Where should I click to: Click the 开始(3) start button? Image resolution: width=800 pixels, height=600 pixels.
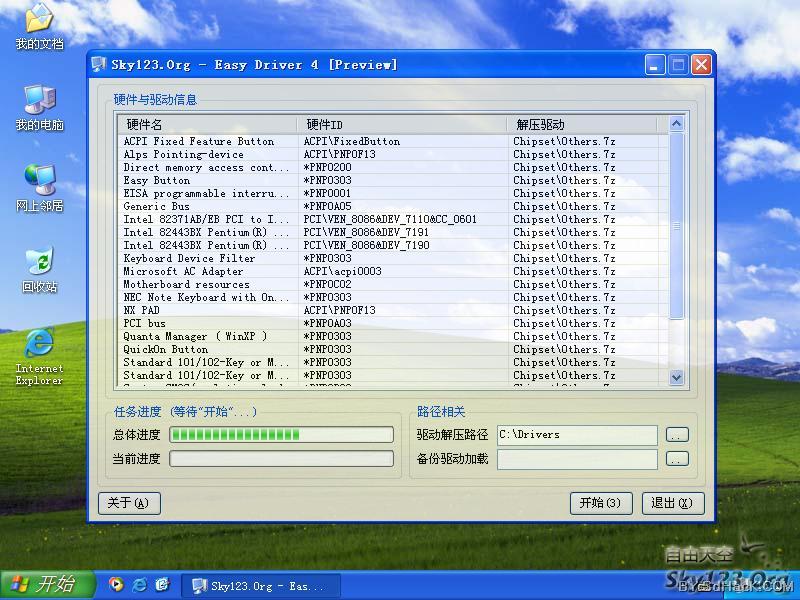[601, 503]
